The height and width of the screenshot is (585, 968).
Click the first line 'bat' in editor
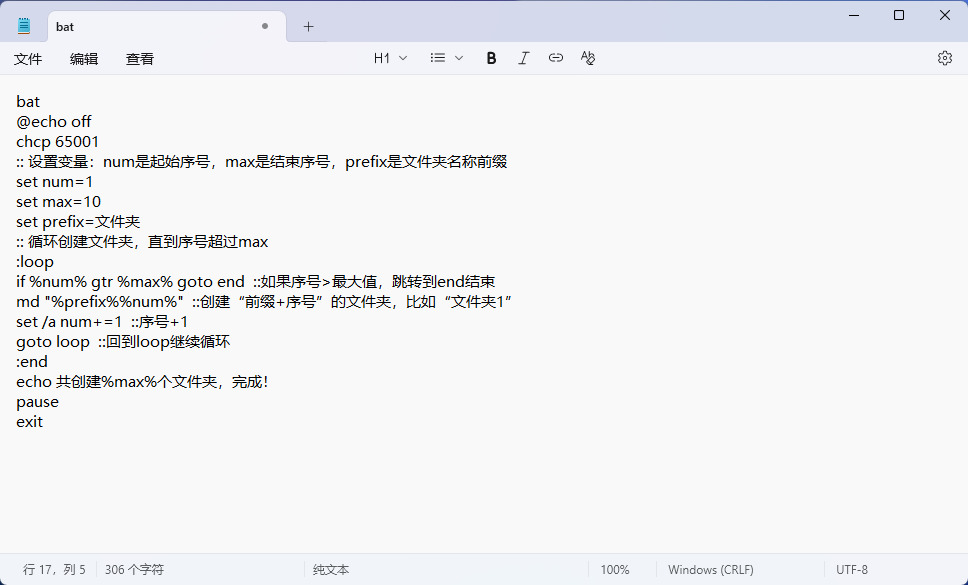point(28,101)
